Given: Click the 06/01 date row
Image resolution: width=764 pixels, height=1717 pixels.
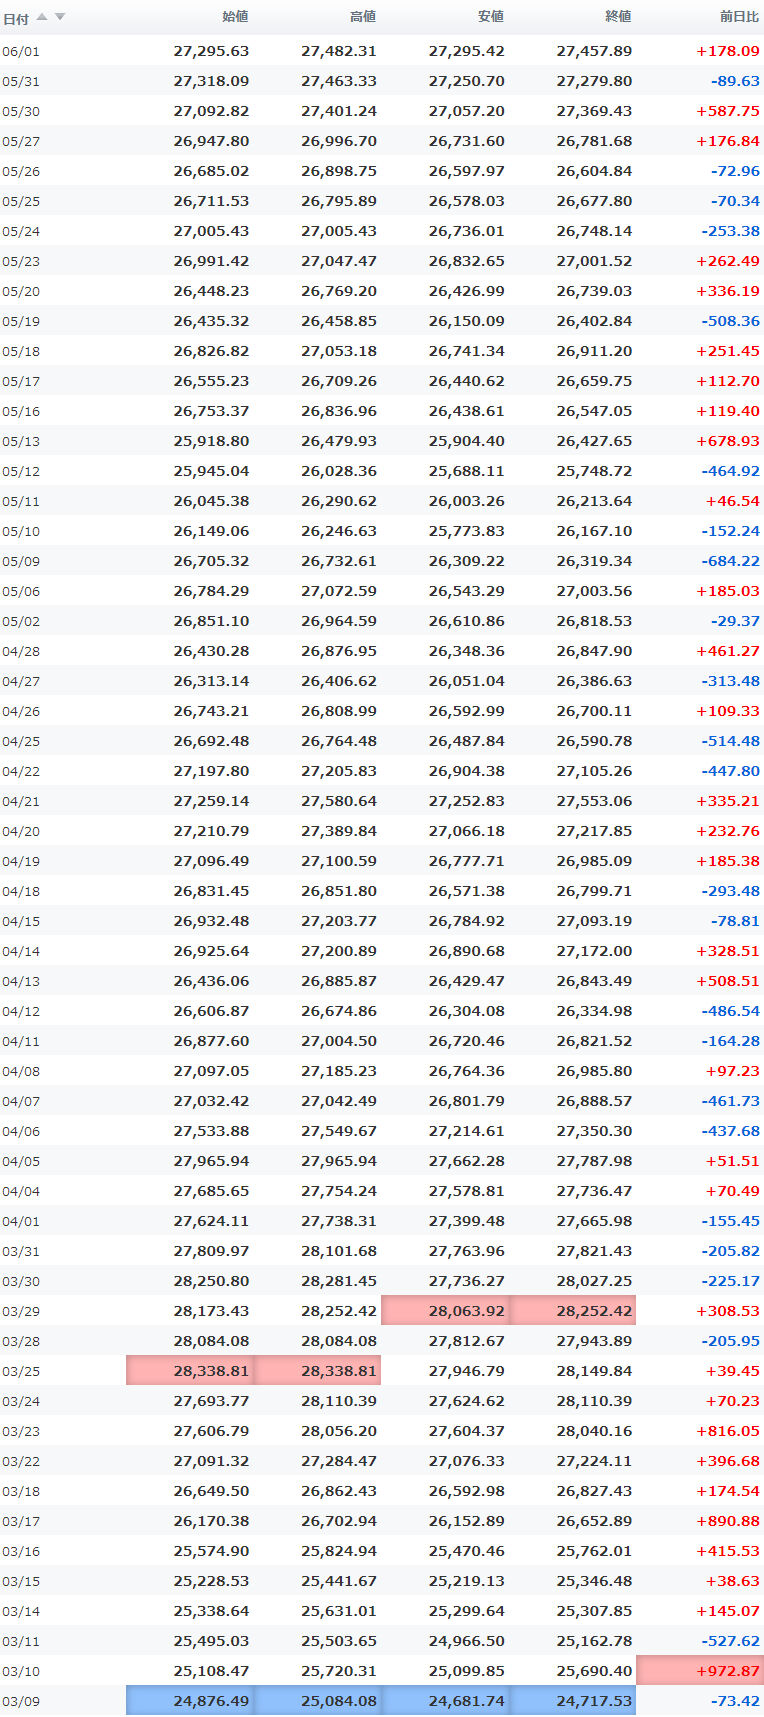Looking at the screenshot, I should [382, 51].
